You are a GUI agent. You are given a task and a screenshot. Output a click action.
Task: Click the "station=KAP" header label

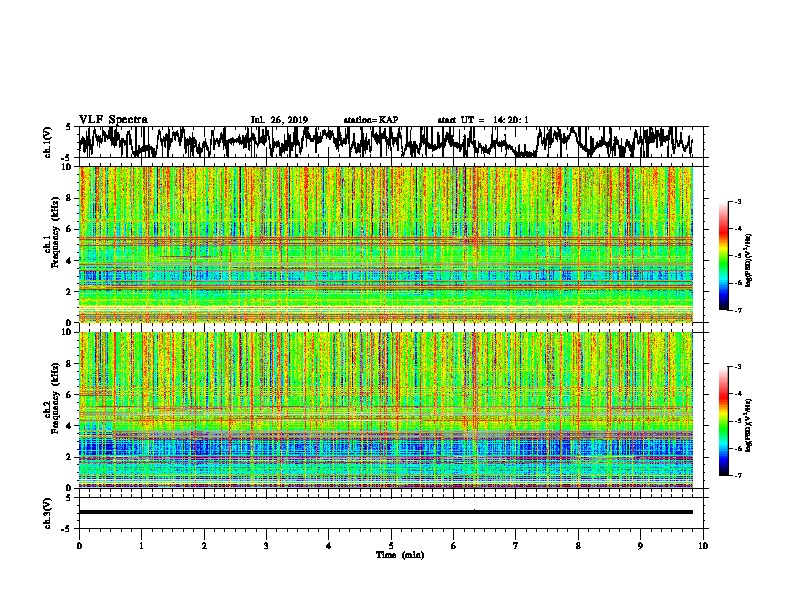pyautogui.click(x=371, y=120)
